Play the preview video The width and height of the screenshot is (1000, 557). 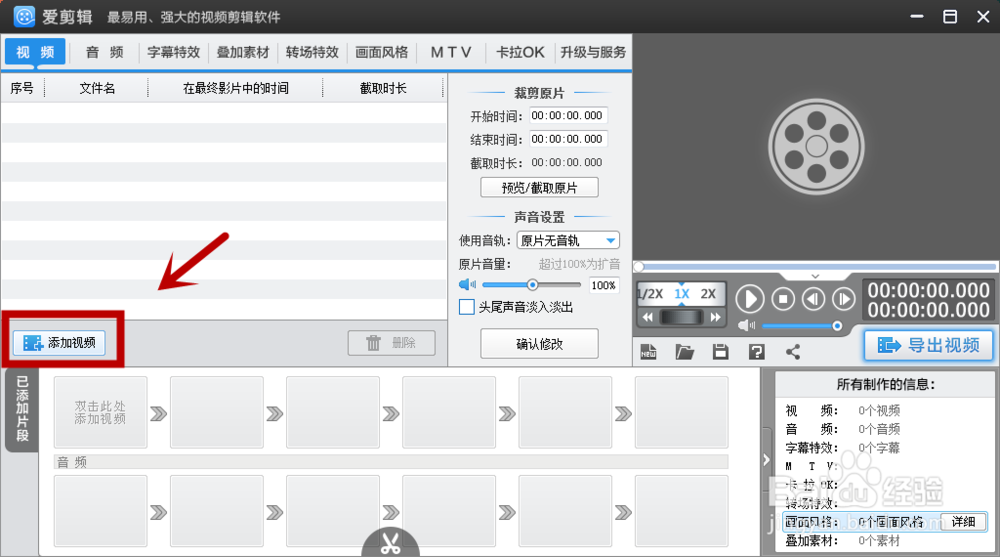pyautogui.click(x=750, y=299)
